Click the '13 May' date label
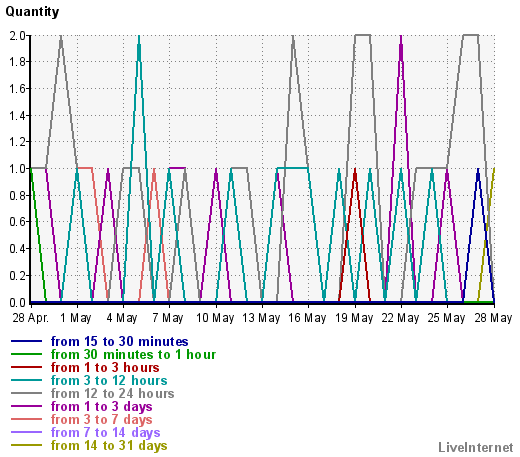This screenshot has width=520, height=457. [x=261, y=318]
